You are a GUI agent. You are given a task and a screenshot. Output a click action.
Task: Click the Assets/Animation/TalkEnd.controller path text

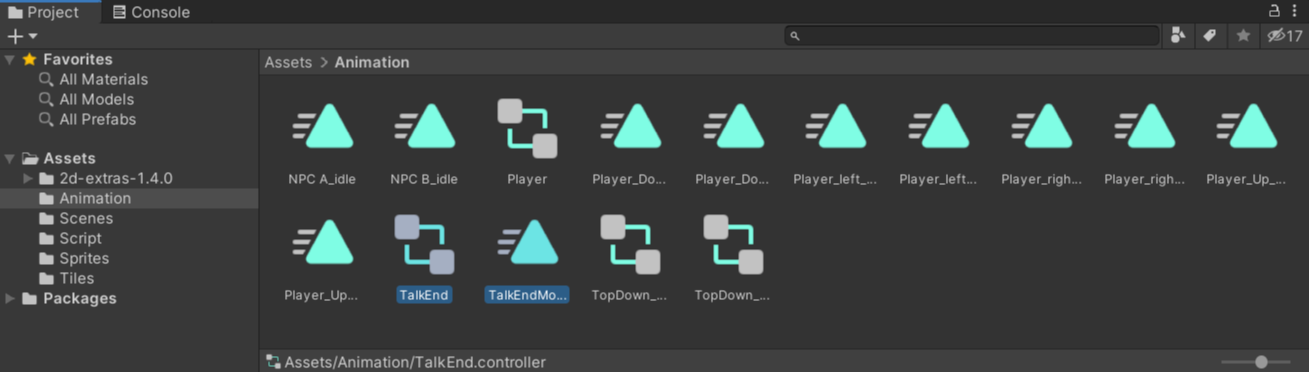click(x=415, y=362)
